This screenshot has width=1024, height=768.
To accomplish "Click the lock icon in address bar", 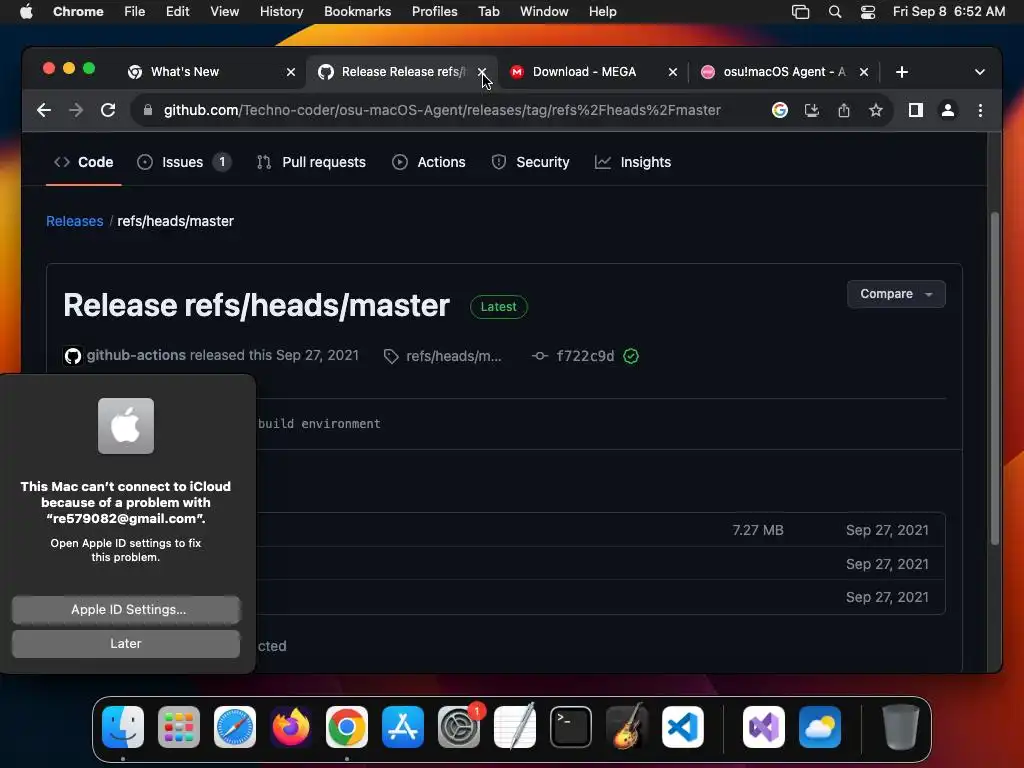I will coord(148,110).
